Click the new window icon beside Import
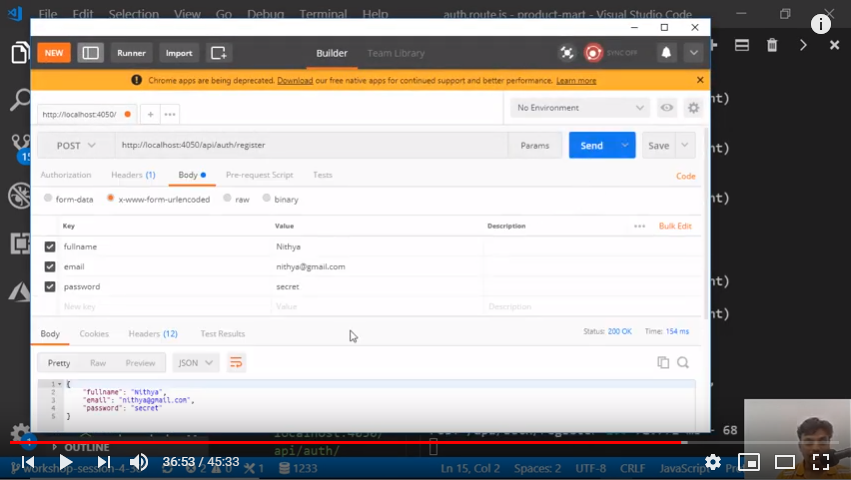Screen dimensions: 851x480 pyautogui.click(x=219, y=53)
